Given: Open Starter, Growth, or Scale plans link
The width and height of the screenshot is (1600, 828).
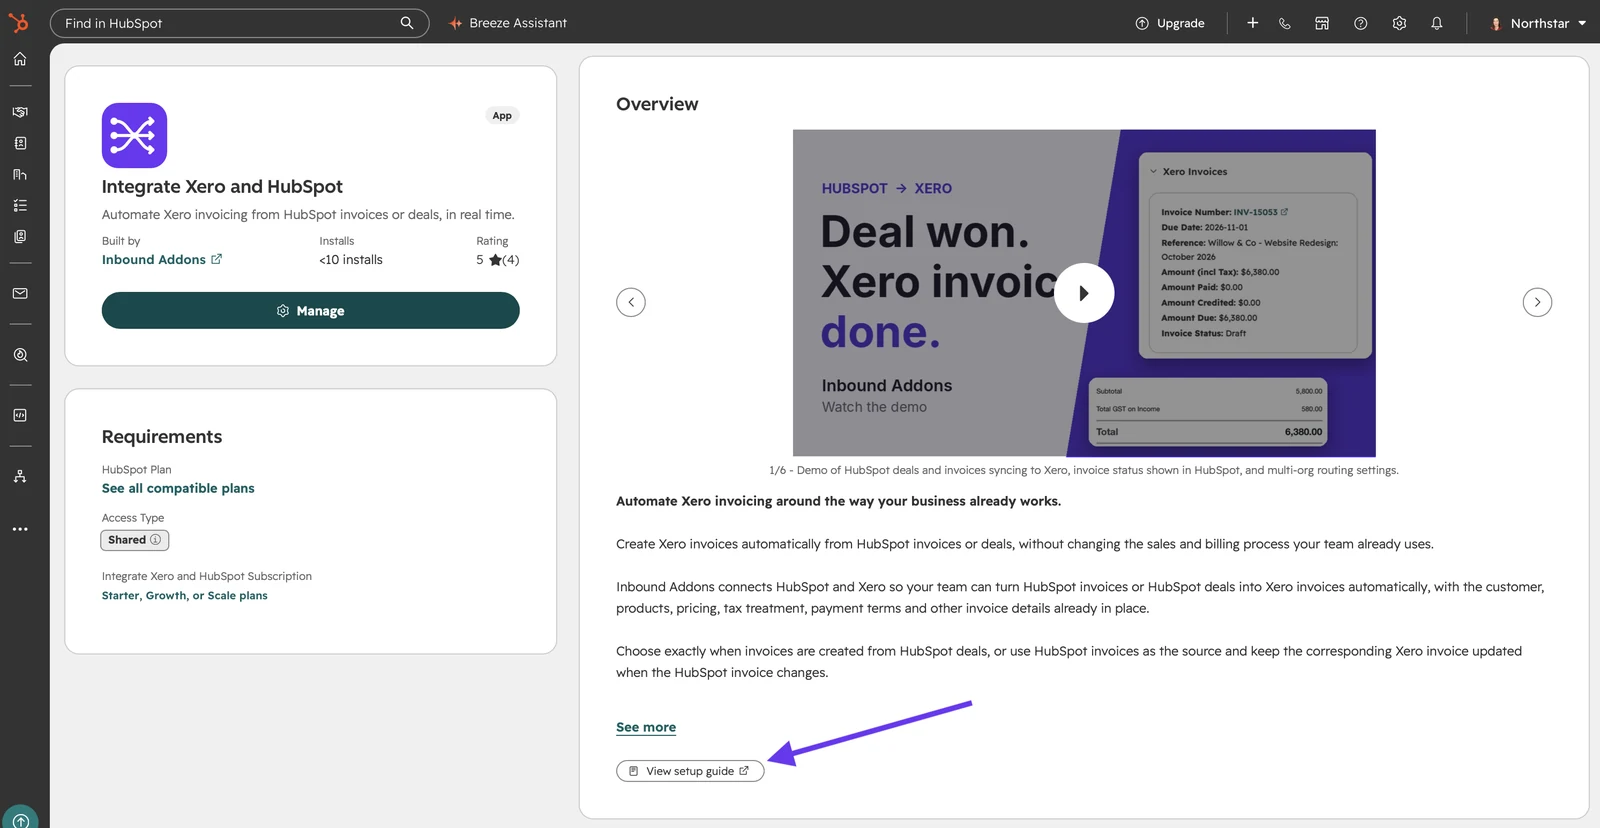Looking at the screenshot, I should click(x=185, y=596).
